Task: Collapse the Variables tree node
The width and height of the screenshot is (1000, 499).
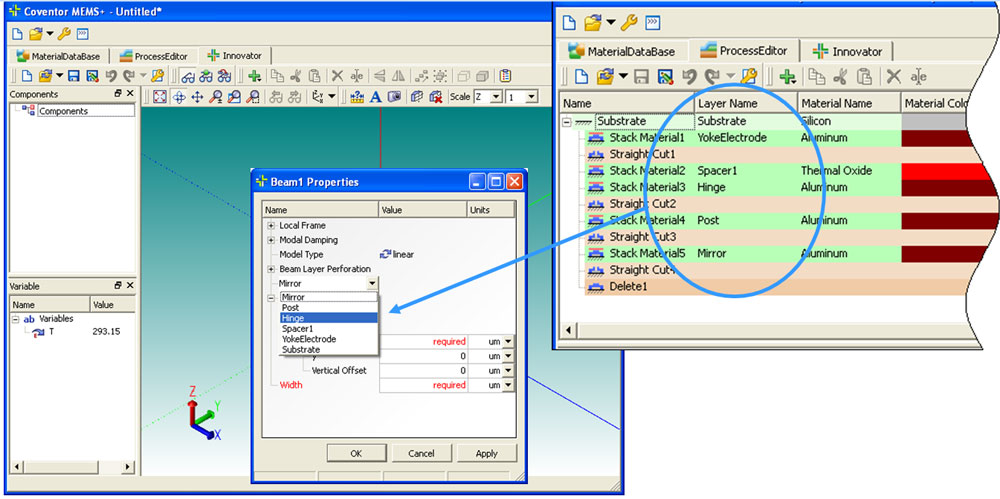Action: (x=15, y=319)
